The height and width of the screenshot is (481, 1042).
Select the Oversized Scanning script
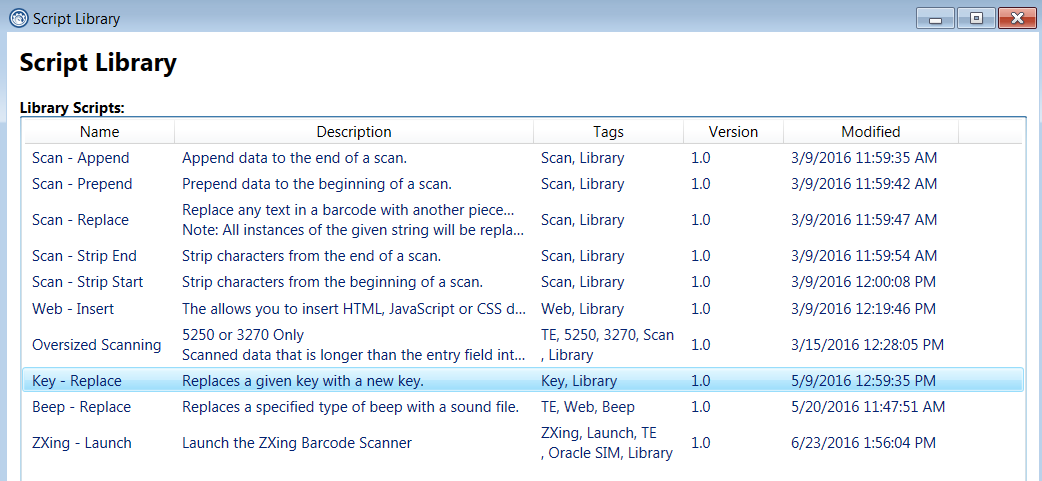96,345
